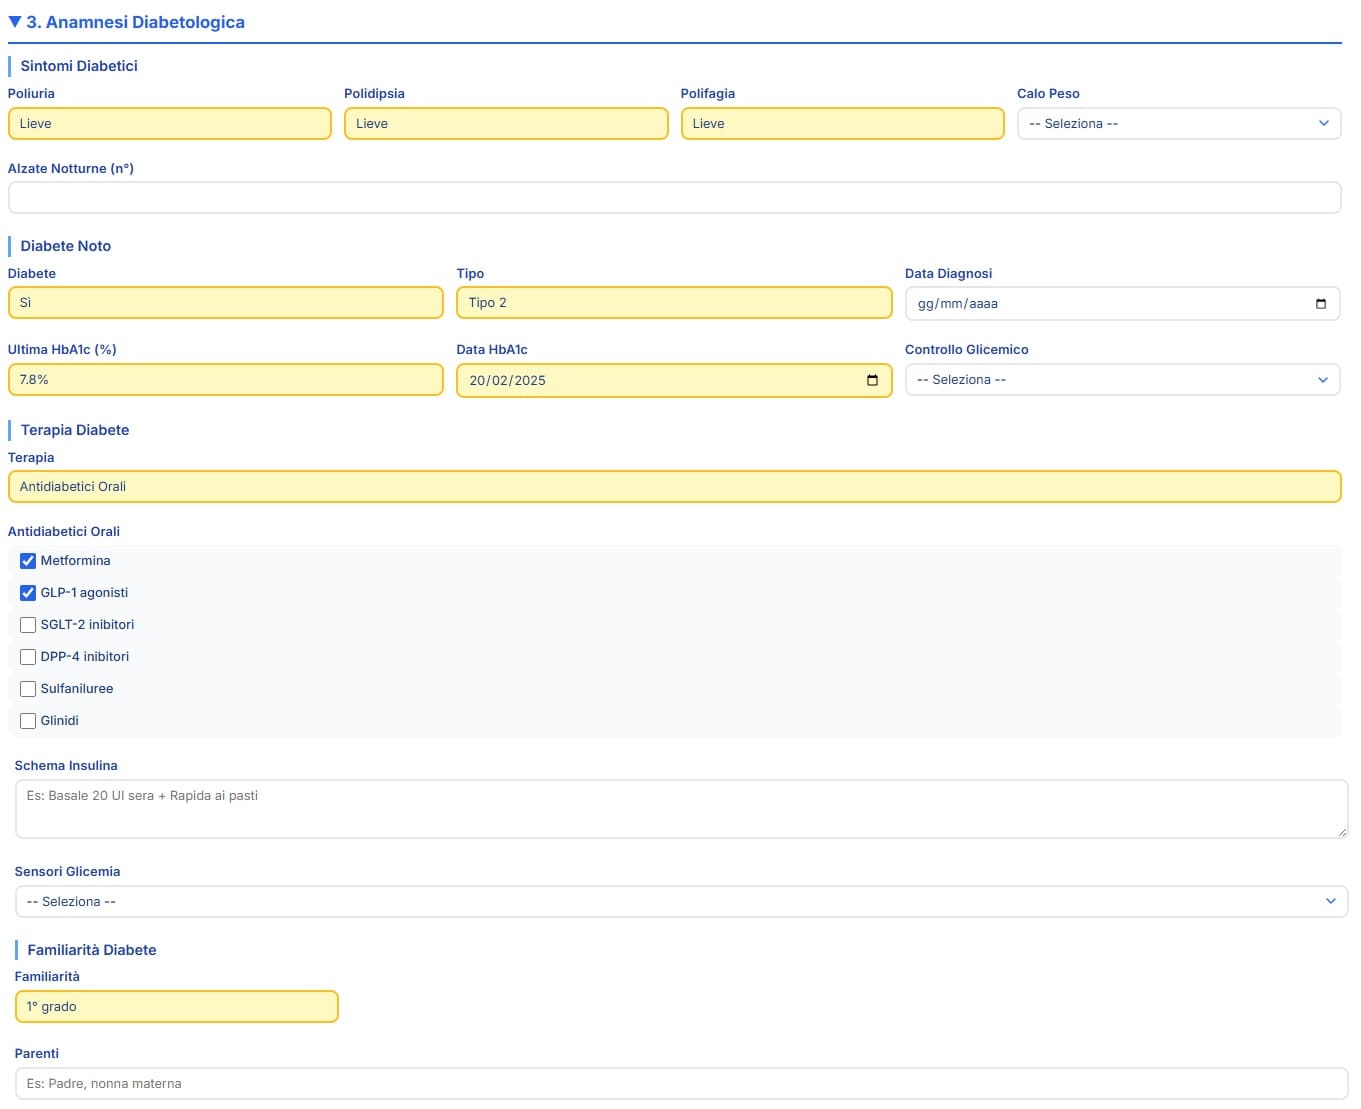Open the Sensori Glicemia dropdown
This screenshot has width=1361, height=1109.
(680, 902)
